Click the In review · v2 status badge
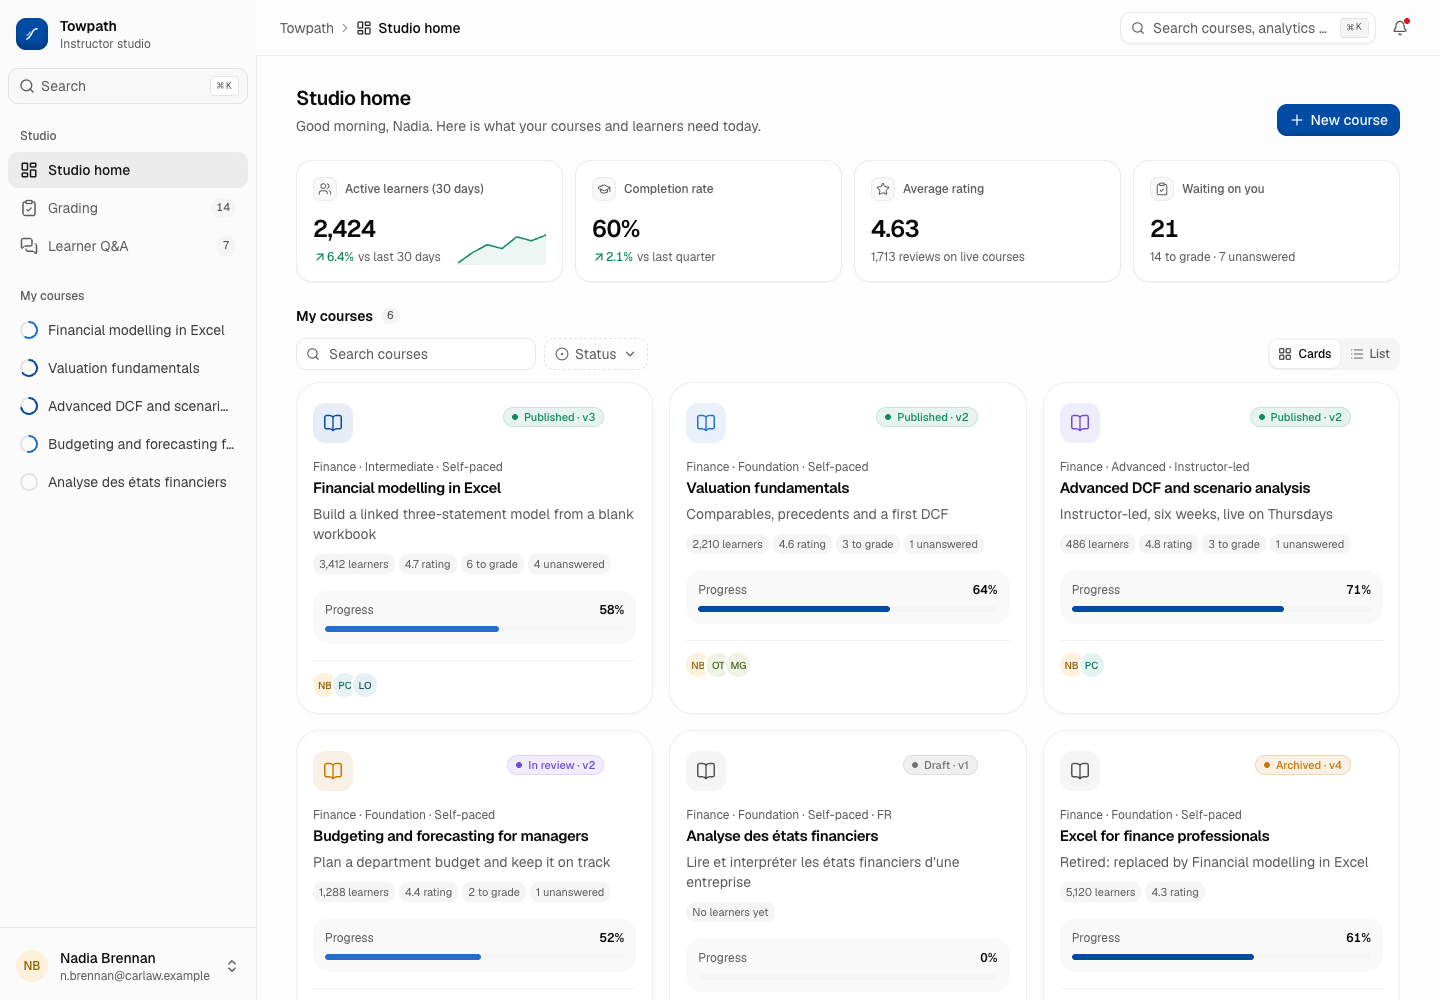 [x=555, y=765]
